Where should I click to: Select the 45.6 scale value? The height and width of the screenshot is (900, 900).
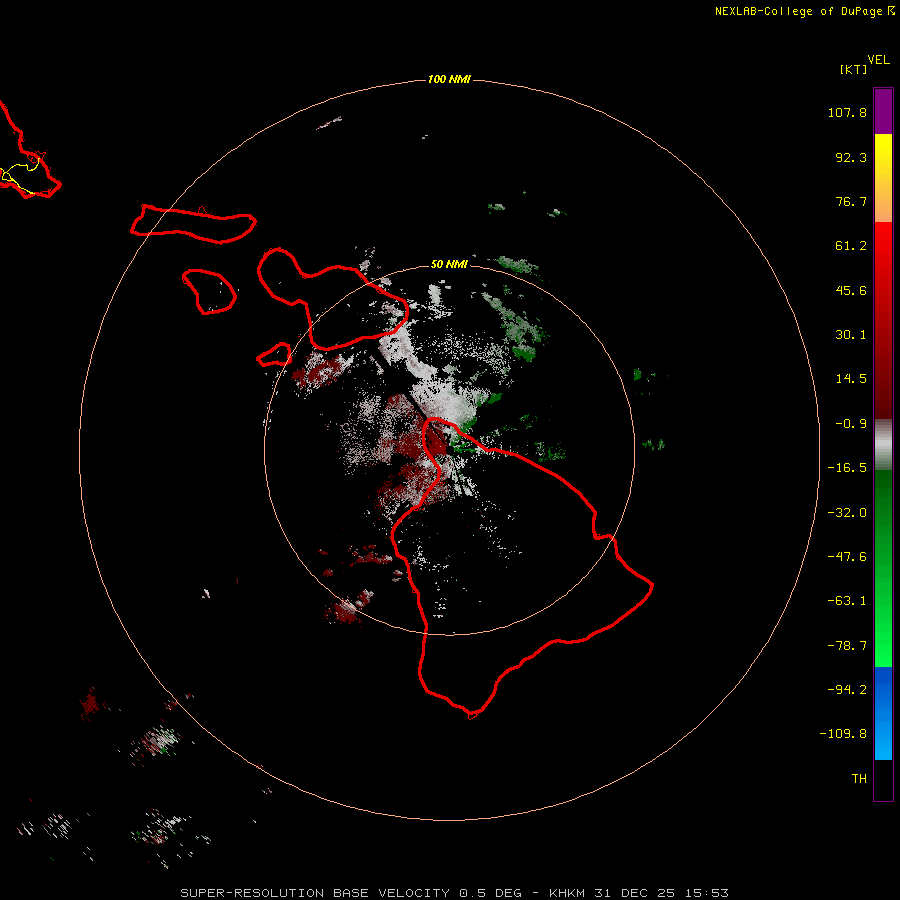point(851,290)
